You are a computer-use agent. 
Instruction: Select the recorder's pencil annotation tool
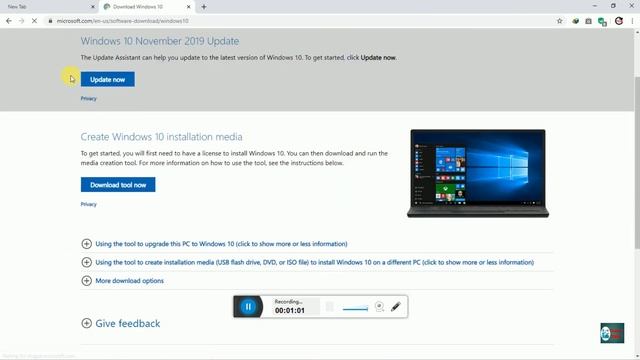point(396,307)
